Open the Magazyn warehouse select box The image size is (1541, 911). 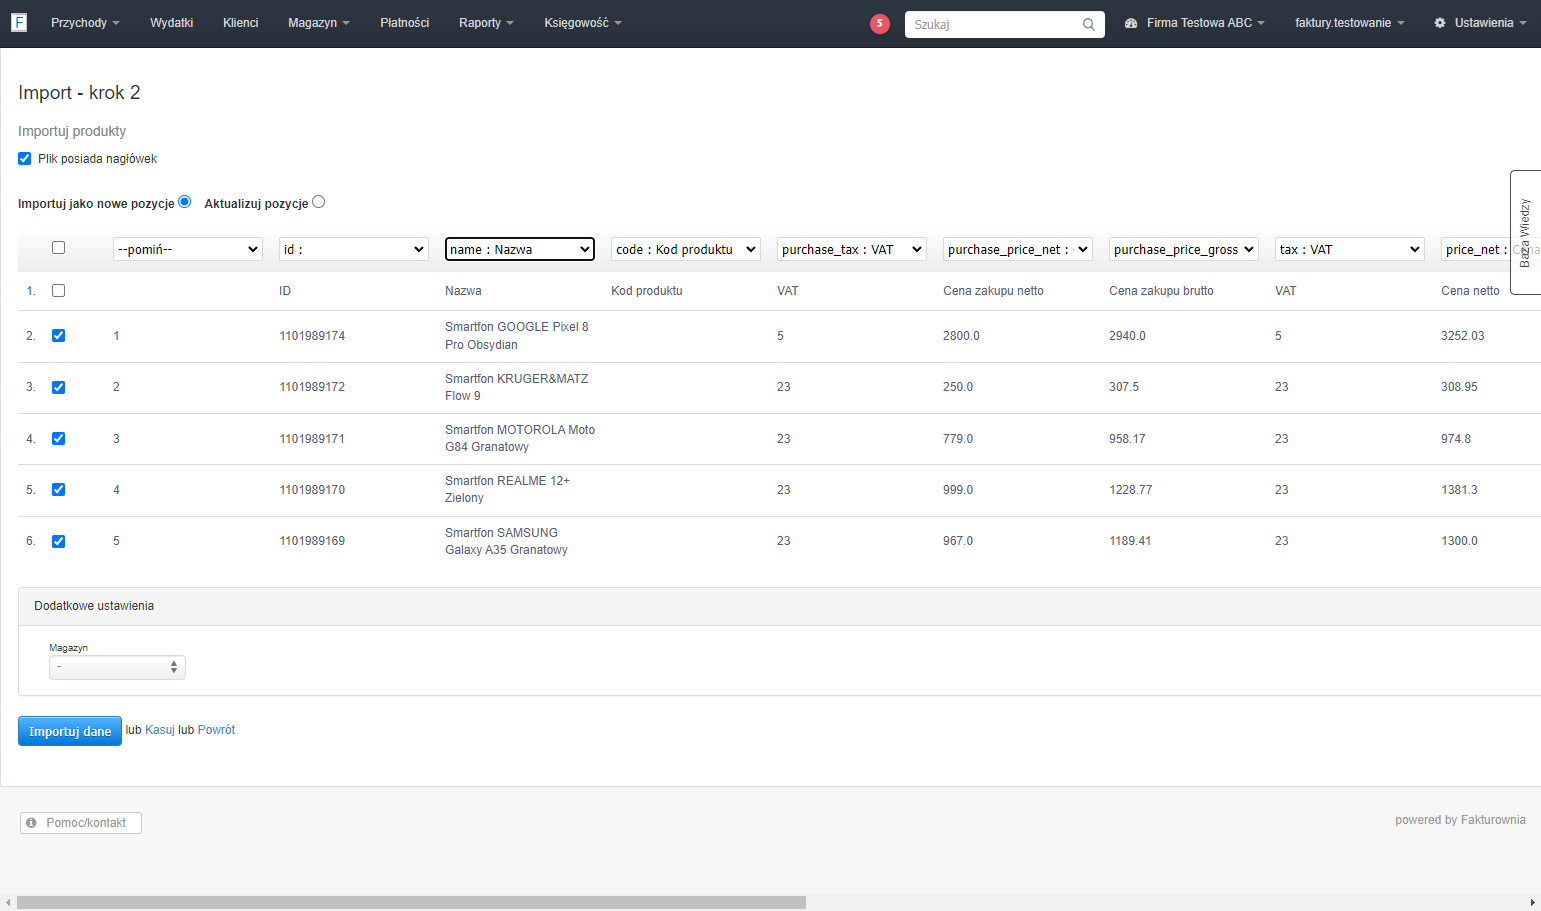(117, 667)
